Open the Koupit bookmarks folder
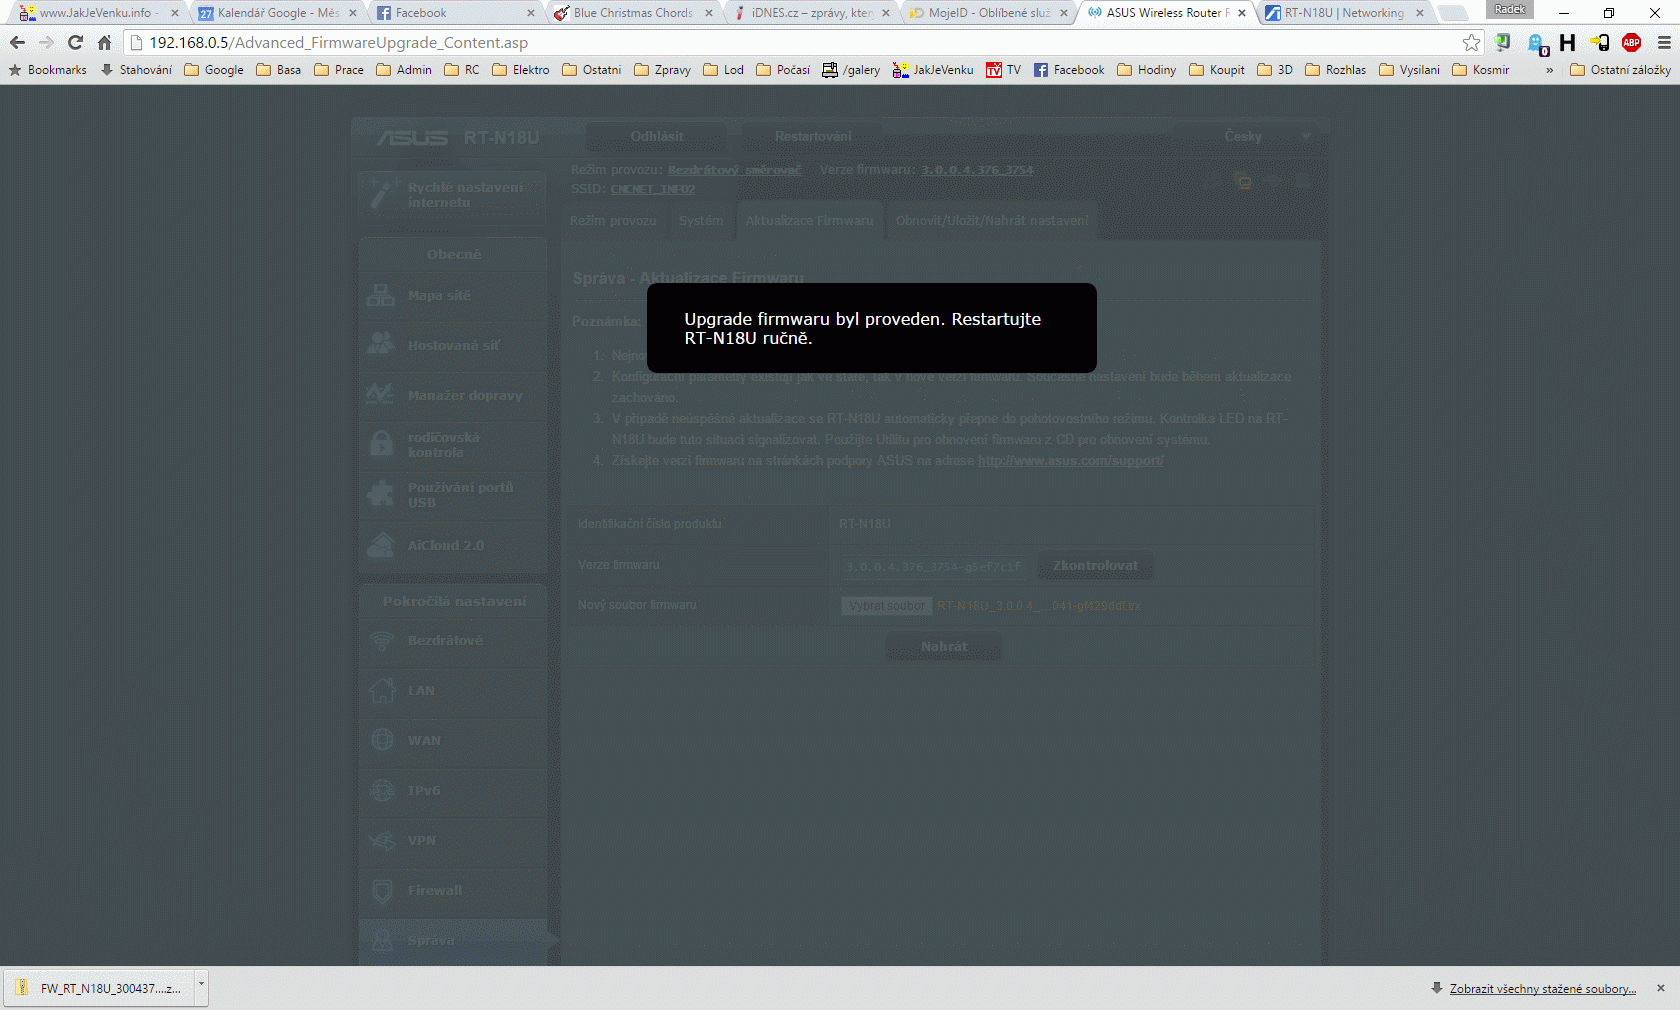The height and width of the screenshot is (1010, 1680). click(x=1217, y=70)
